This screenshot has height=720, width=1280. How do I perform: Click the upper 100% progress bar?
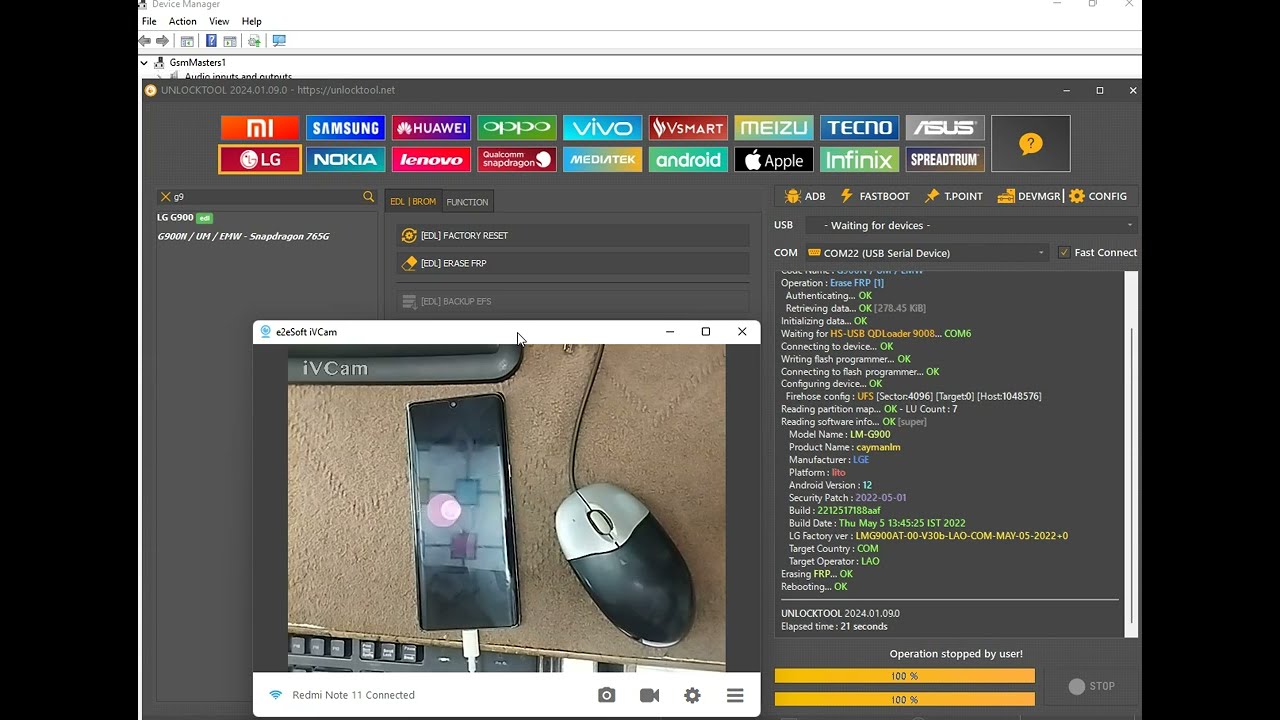pyautogui.click(x=905, y=677)
